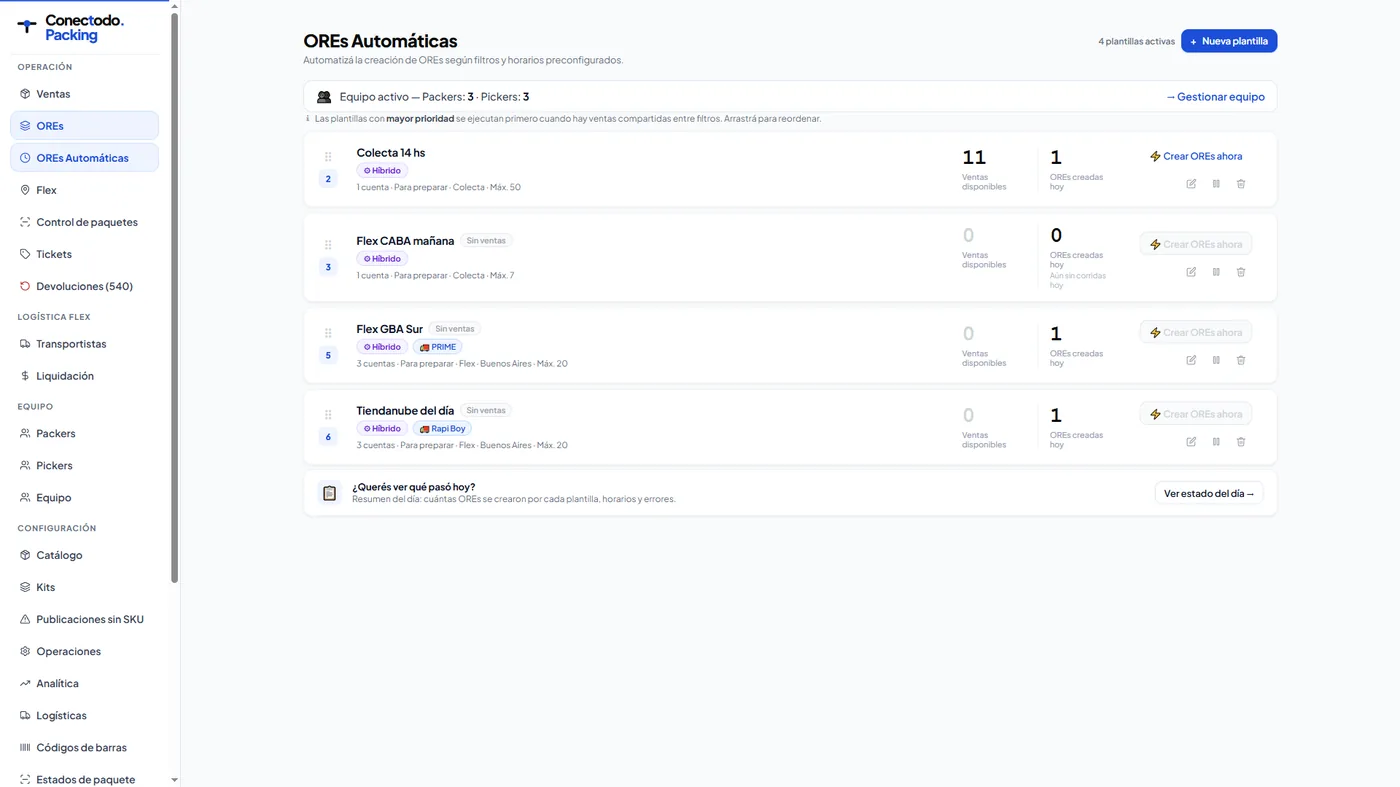Remove the Flex CABA mañana template
Viewport: 1400px width, 787px height.
pyautogui.click(x=1241, y=272)
